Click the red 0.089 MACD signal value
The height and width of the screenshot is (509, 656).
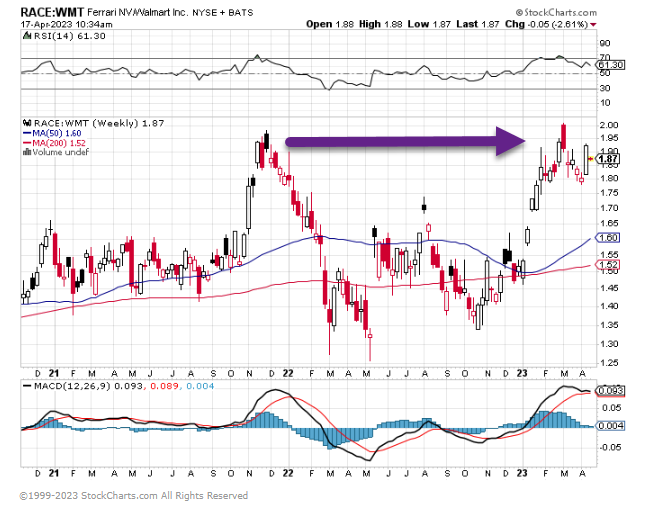click(x=164, y=386)
